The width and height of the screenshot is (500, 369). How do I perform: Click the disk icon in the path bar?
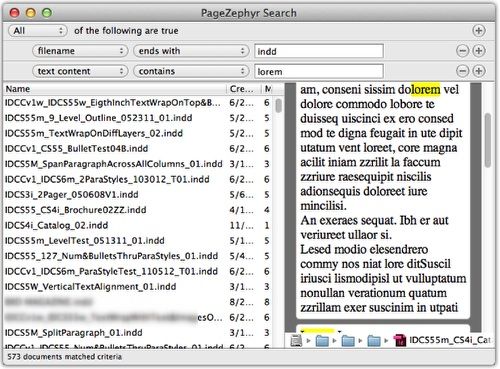point(296,340)
